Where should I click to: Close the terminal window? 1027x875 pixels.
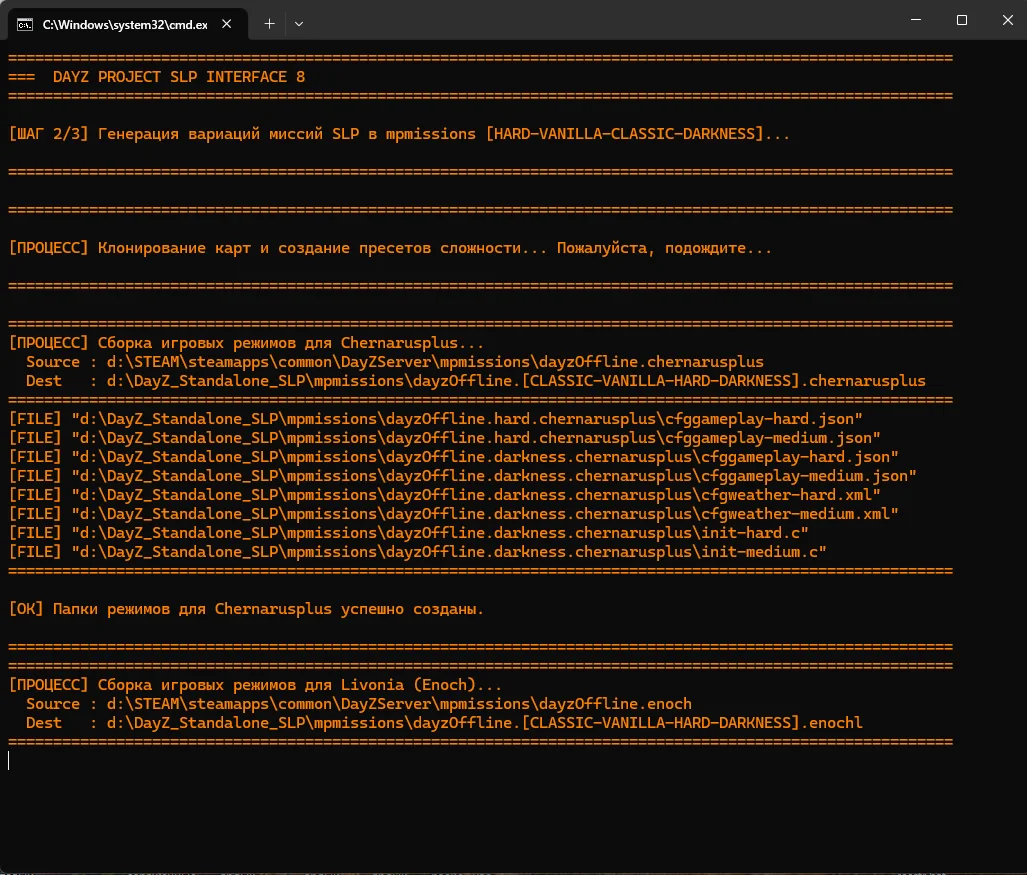[1007, 20]
